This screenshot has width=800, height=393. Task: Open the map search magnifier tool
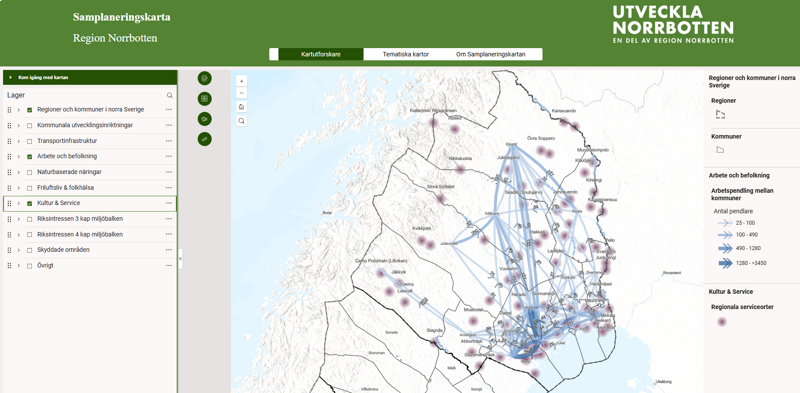coord(242,121)
